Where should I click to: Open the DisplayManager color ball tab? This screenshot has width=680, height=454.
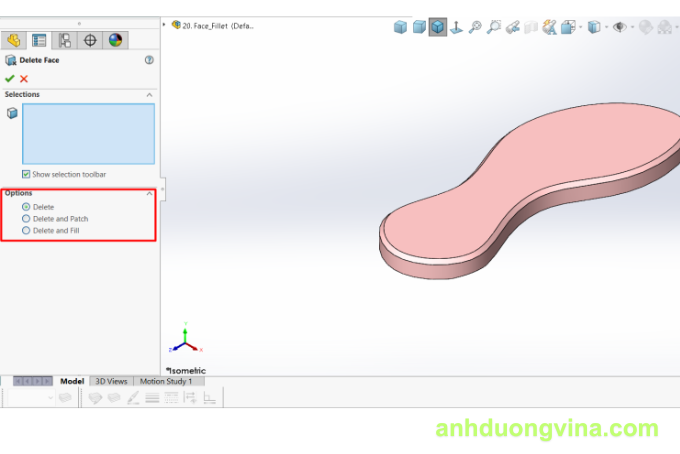click(115, 40)
